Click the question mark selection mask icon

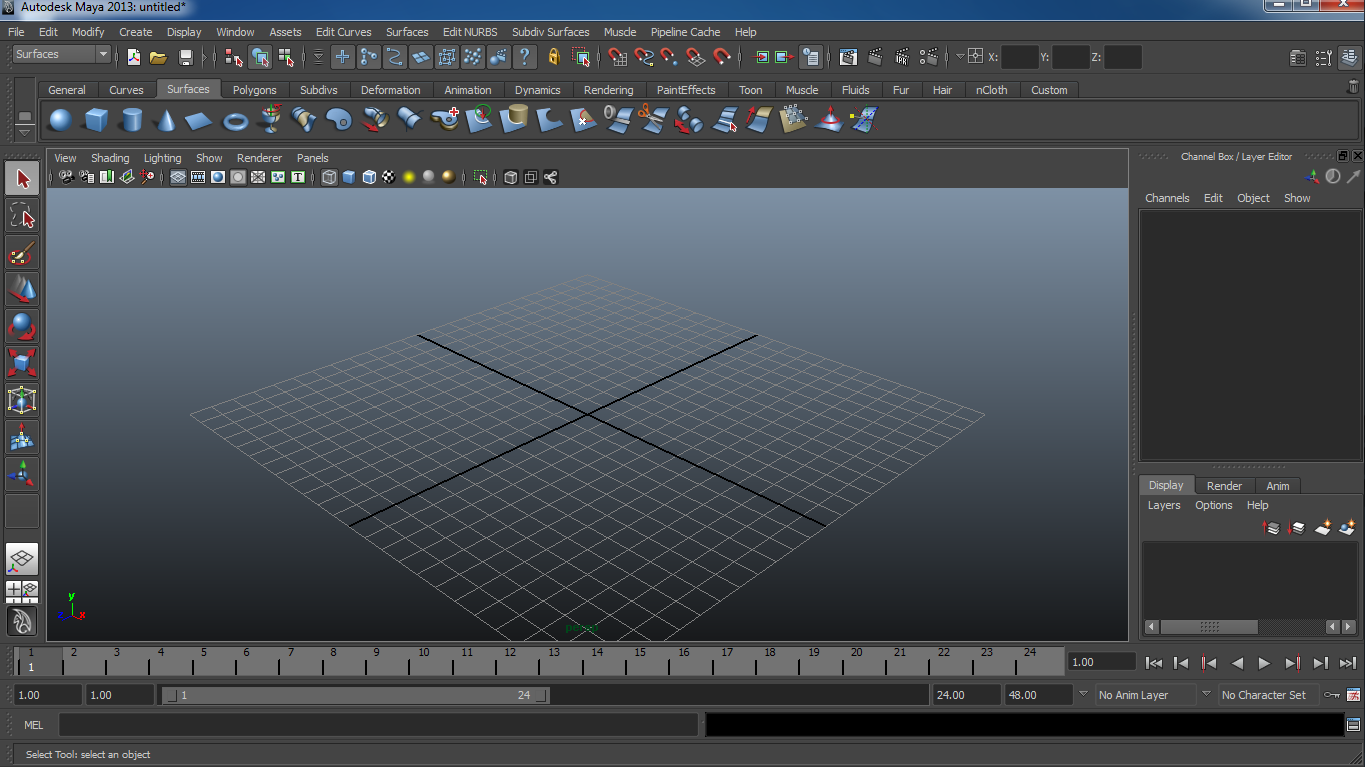pyautogui.click(x=524, y=57)
